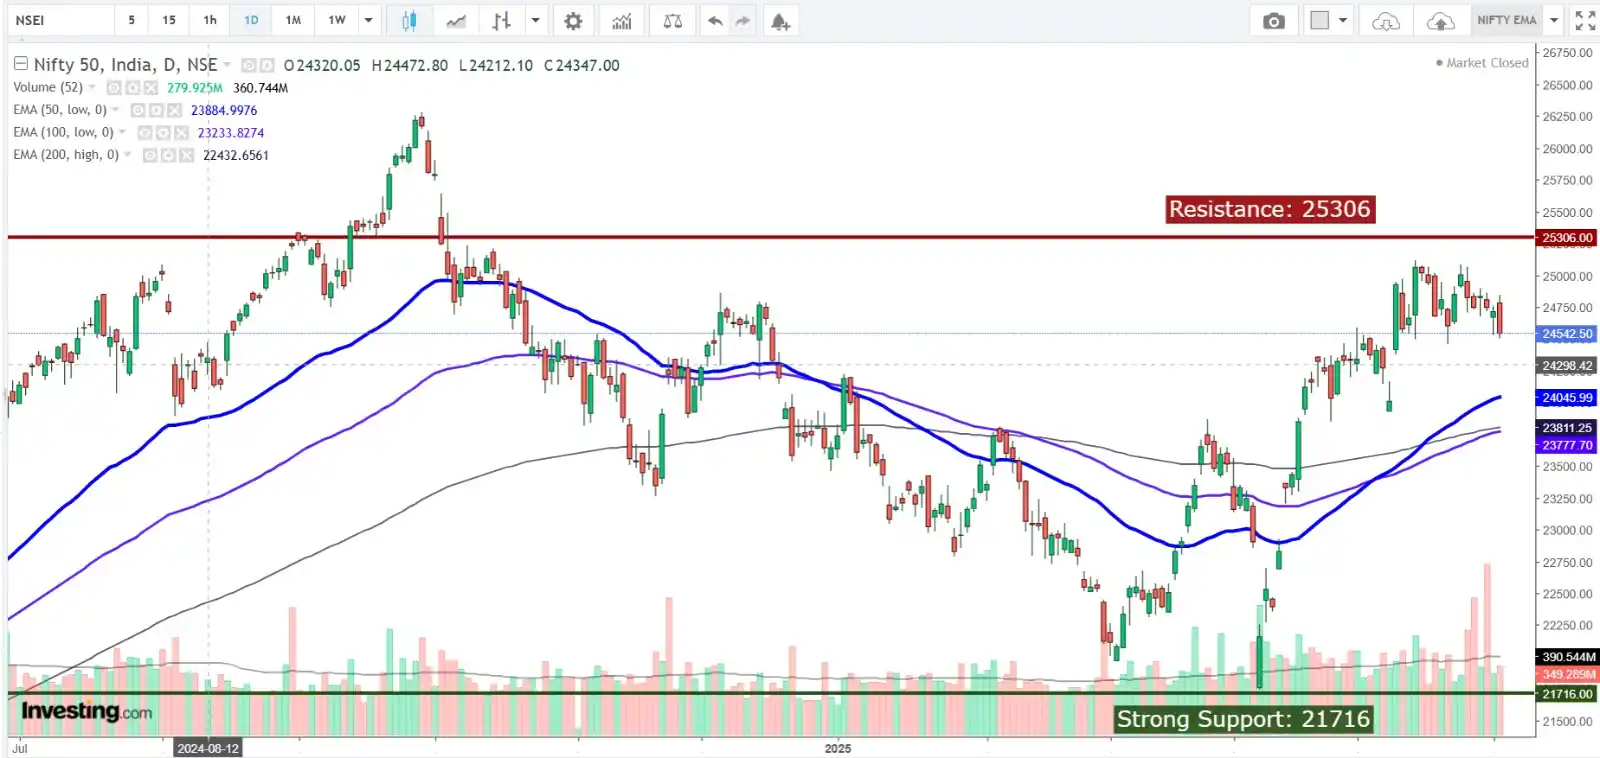Create an alert with bell icon
Image resolution: width=1600 pixels, height=758 pixels.
pos(780,20)
